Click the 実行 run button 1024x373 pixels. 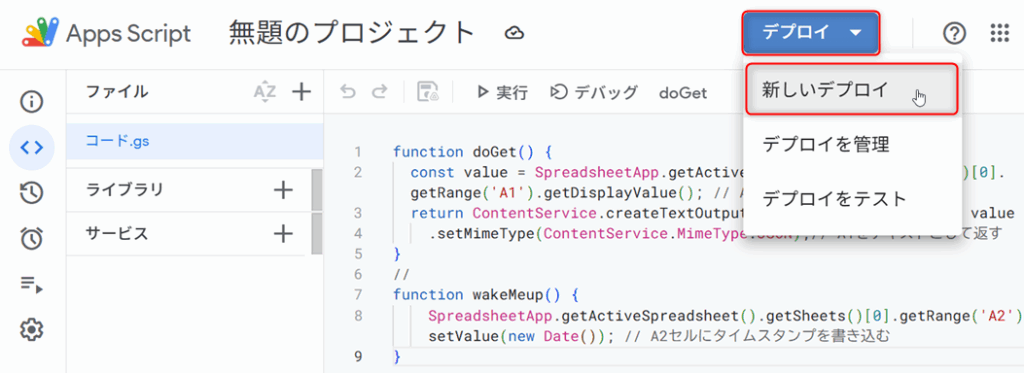502,93
